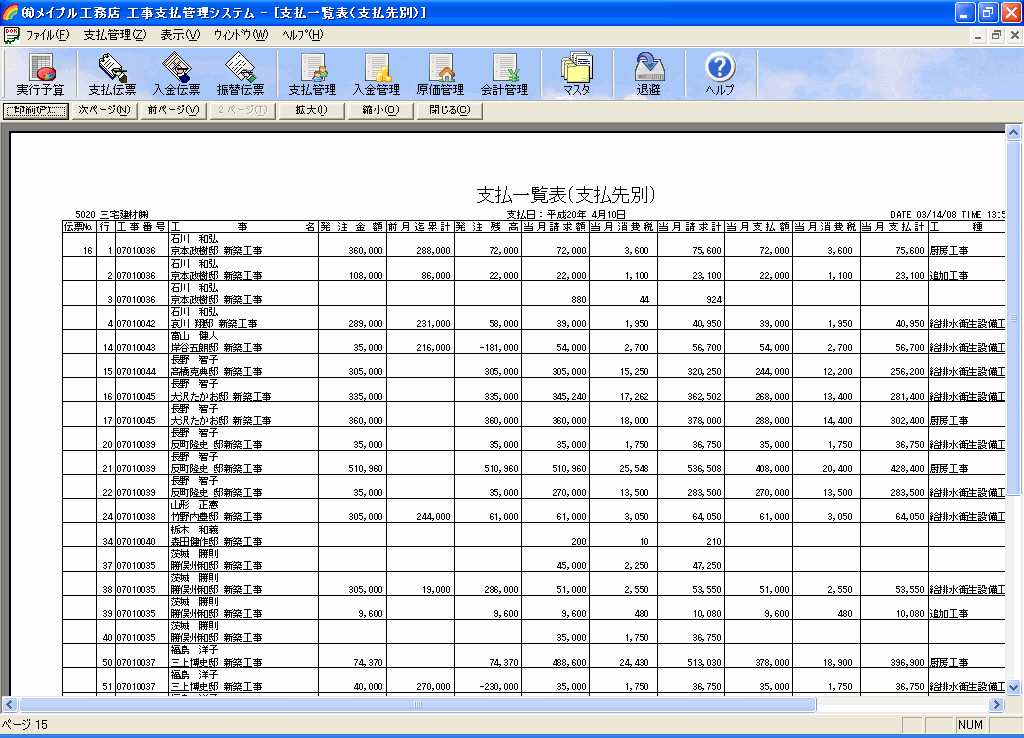Click the 退避 backup icon

(x=648, y=74)
